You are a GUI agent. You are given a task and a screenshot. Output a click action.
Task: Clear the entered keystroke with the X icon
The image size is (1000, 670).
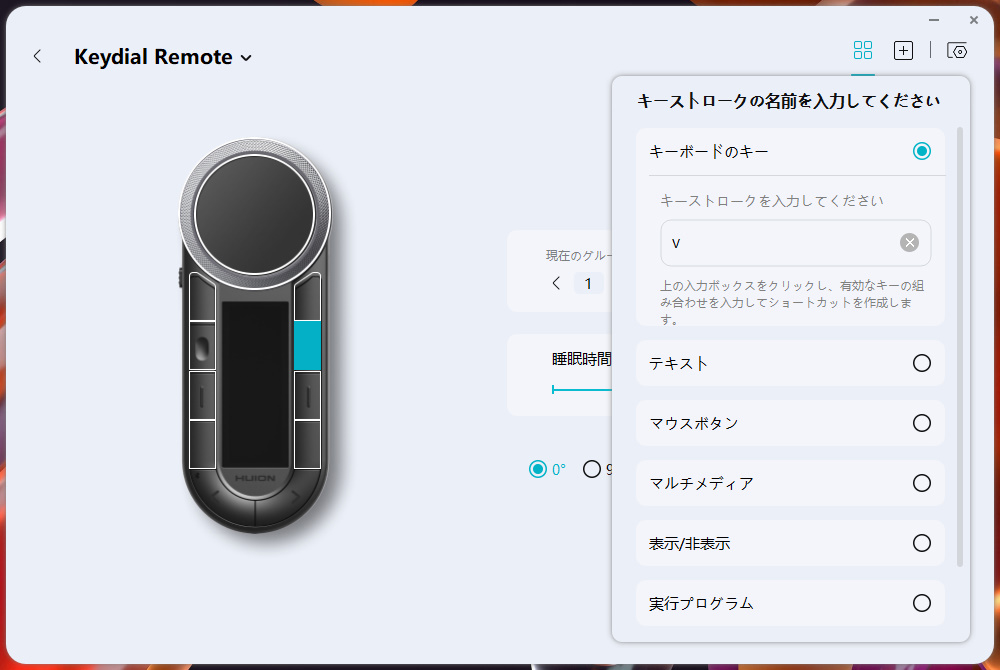pos(909,241)
